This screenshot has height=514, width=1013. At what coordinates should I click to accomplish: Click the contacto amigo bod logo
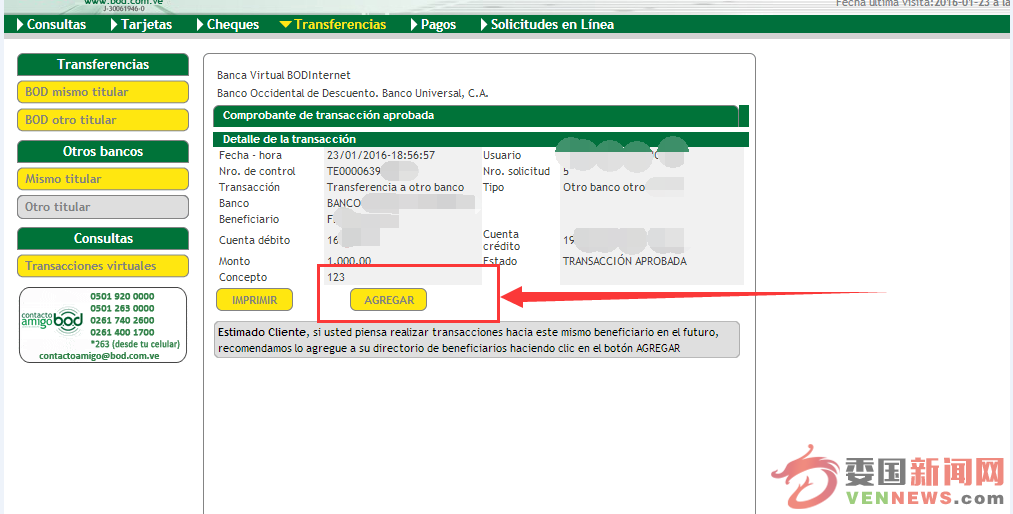[52, 320]
